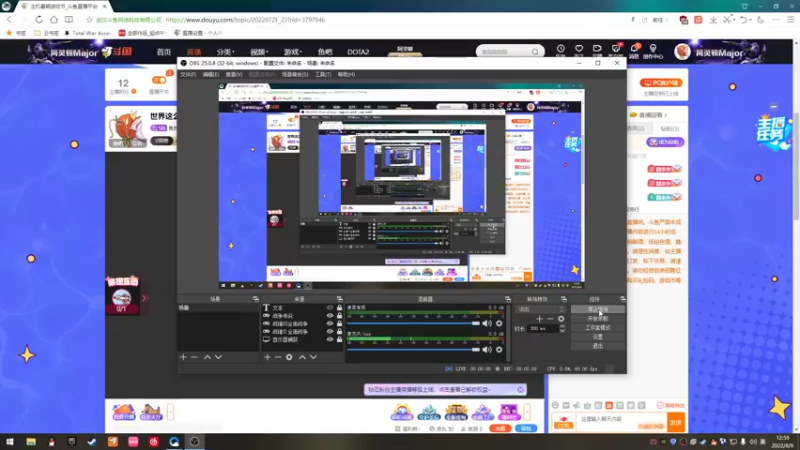
Task: Open Steam from the Windows taskbar
Action: pos(92,442)
